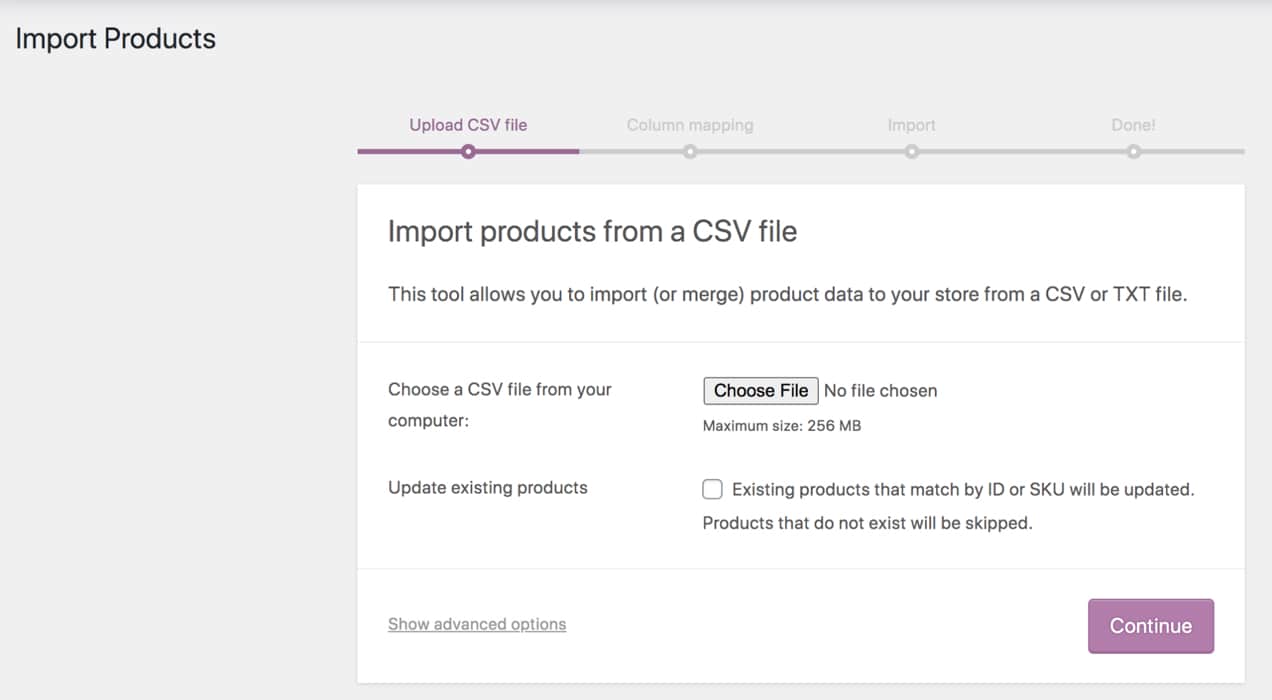Click the Done! step circle marker

pyautogui.click(x=1133, y=152)
